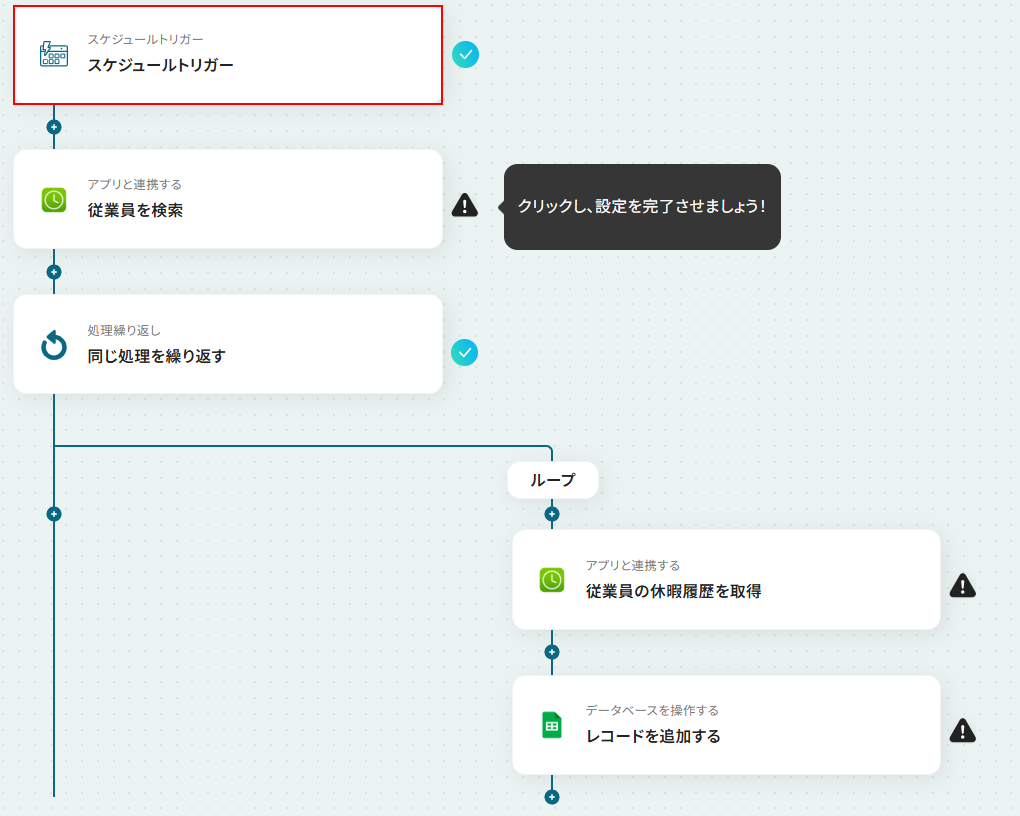Click the completed checkmark beside スケジュールトリガー
The height and width of the screenshot is (816, 1020).
[x=465, y=55]
